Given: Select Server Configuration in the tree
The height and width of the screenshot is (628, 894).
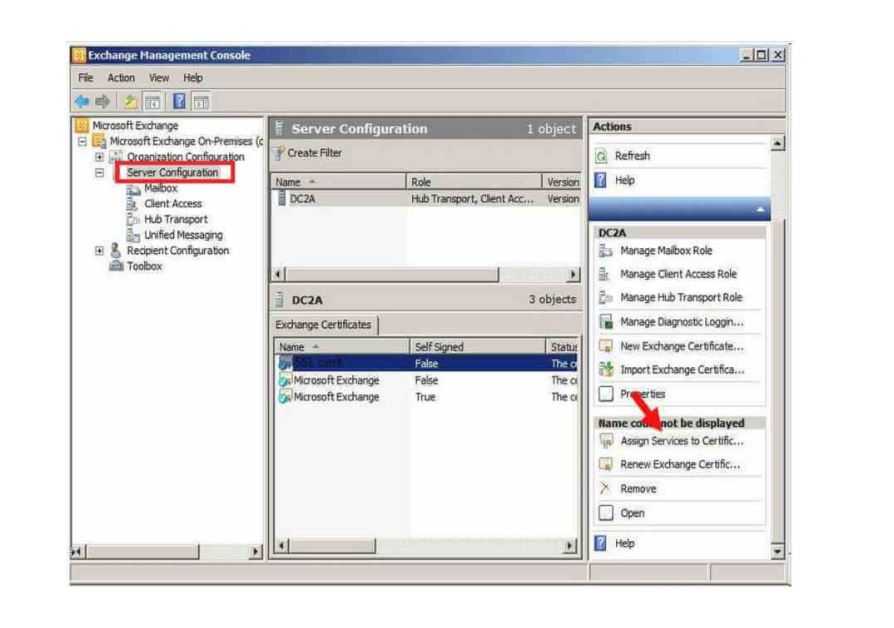Looking at the screenshot, I should pos(172,172).
